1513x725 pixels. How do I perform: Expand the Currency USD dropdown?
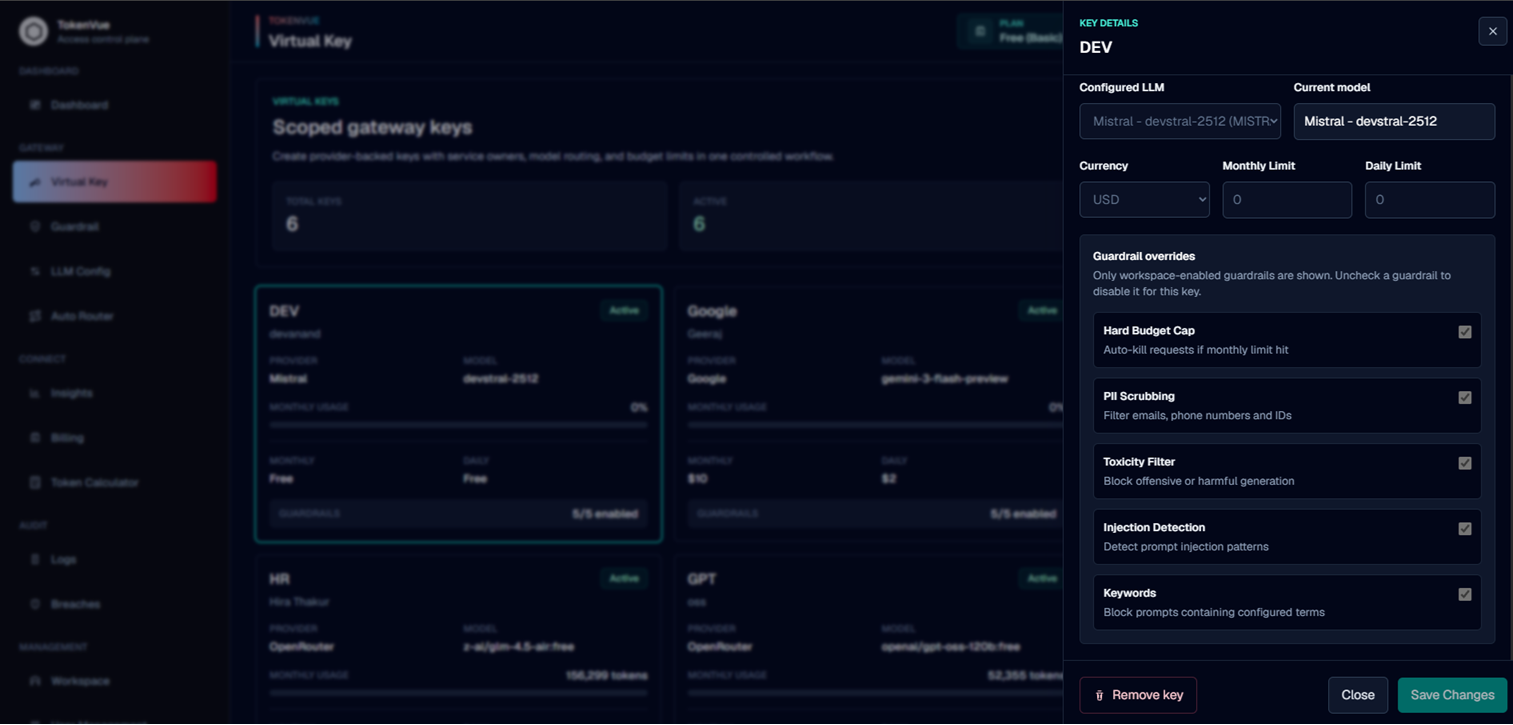[1144, 200]
